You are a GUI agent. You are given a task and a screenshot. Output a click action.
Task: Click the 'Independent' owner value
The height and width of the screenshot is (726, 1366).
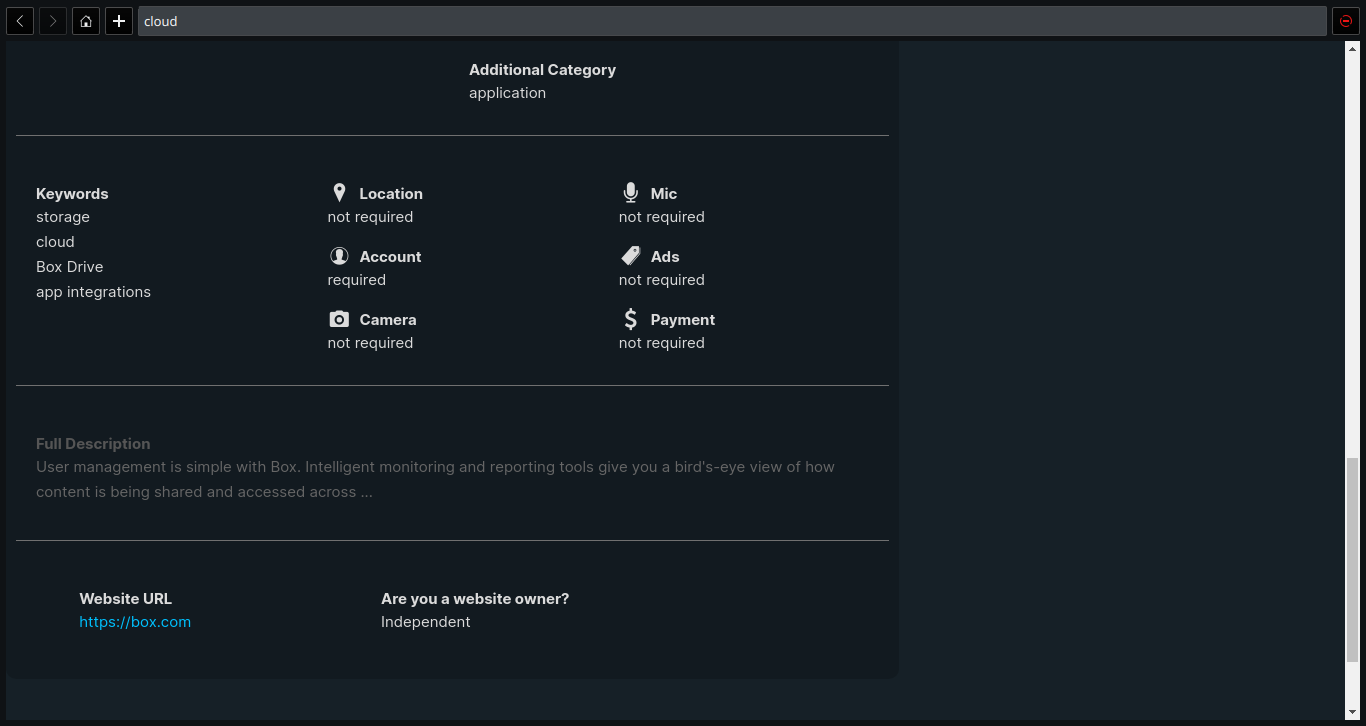point(425,622)
